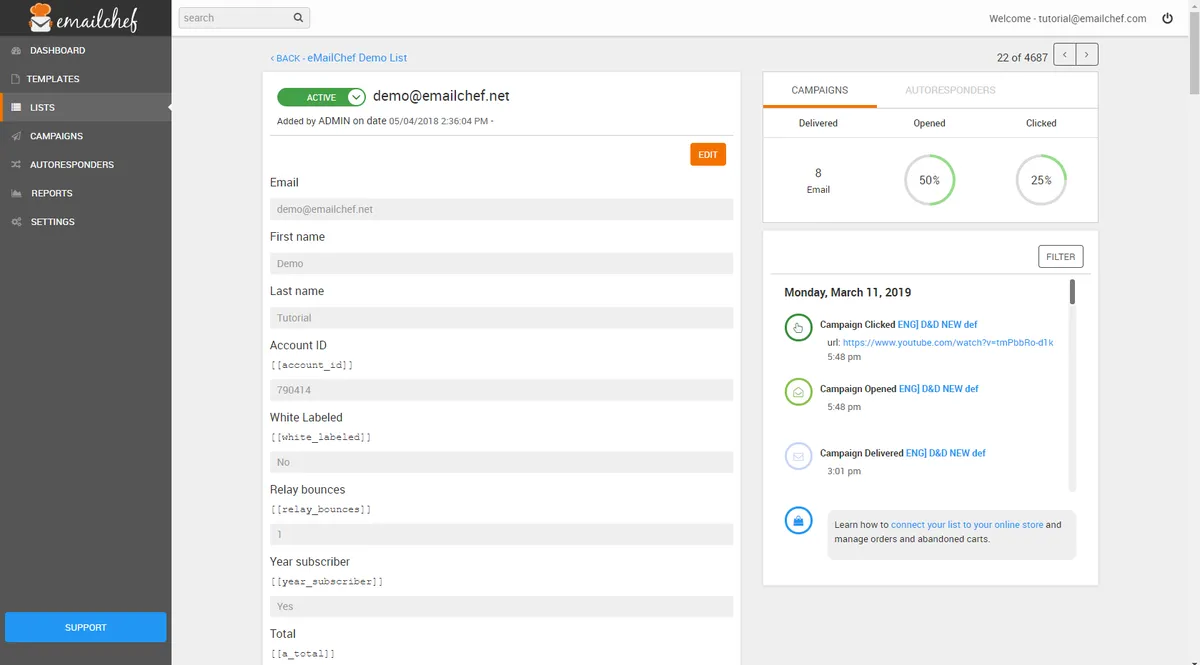The image size is (1200, 665).
Task: Open Dashboard from the sidebar
Action: pyautogui.click(x=57, y=50)
